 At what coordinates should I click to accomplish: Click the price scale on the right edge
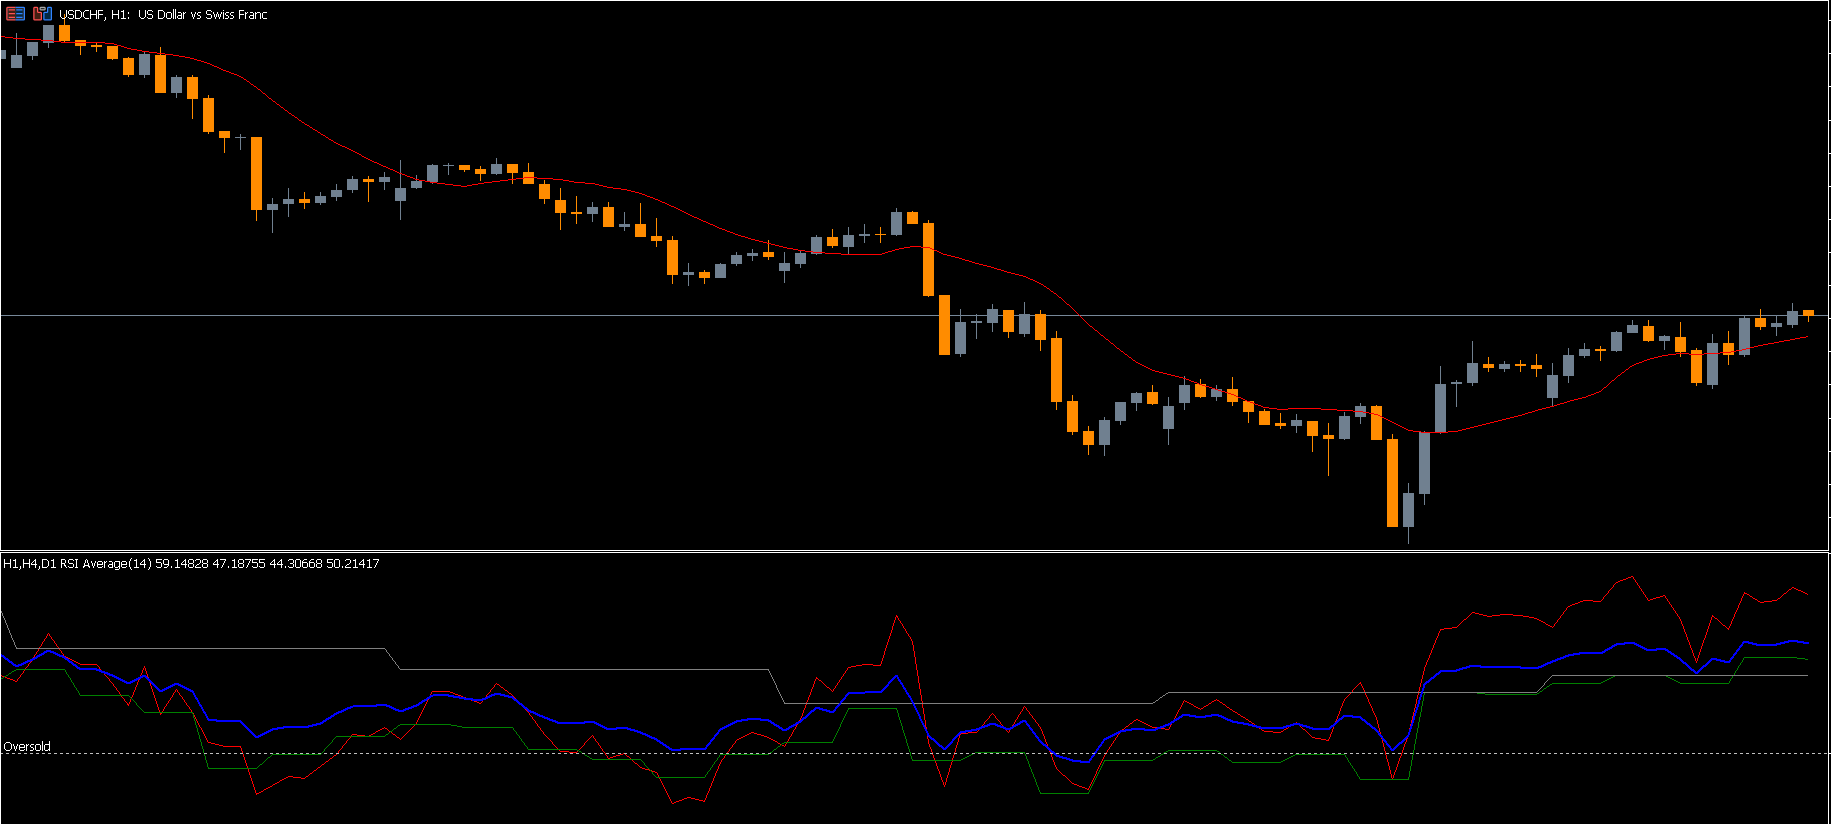pyautogui.click(x=1829, y=275)
